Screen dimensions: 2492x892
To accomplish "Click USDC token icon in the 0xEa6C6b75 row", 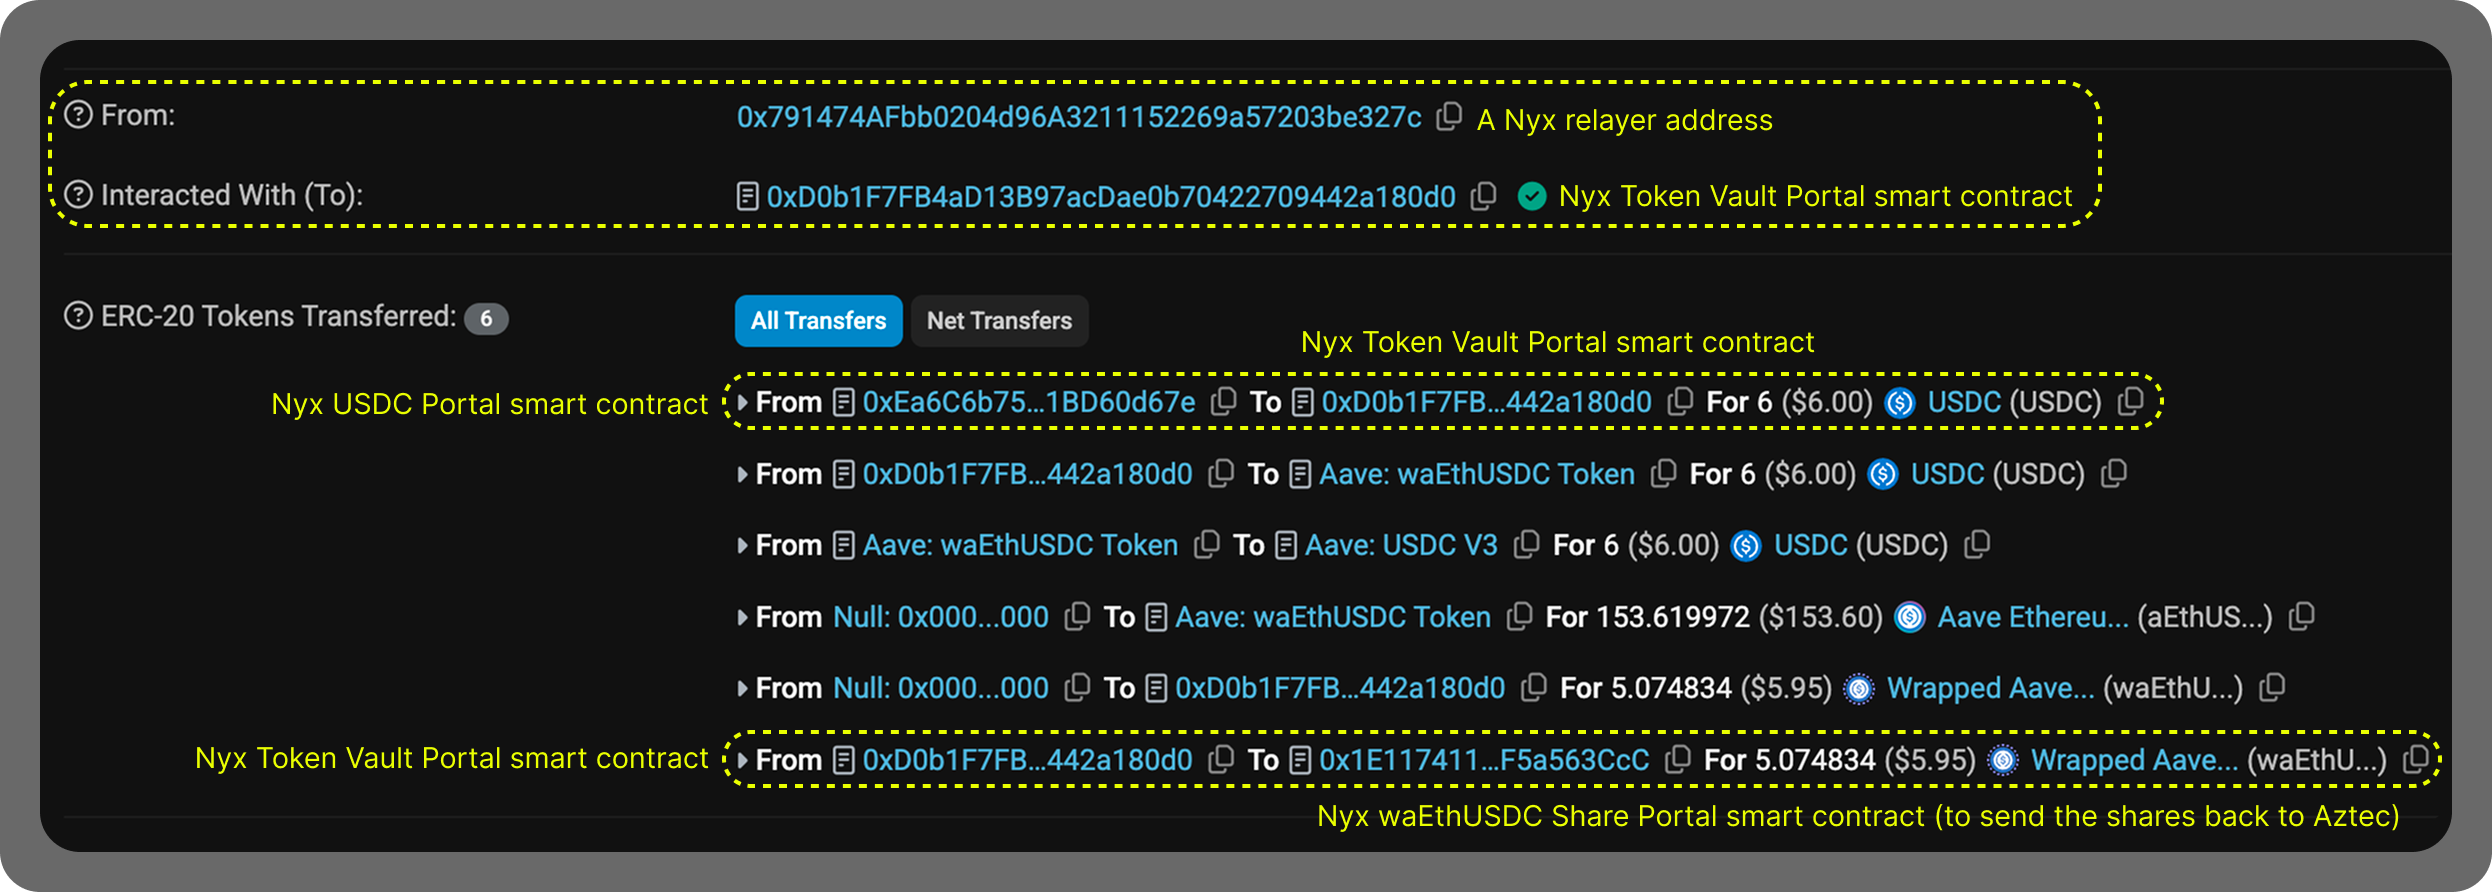I will (1900, 403).
